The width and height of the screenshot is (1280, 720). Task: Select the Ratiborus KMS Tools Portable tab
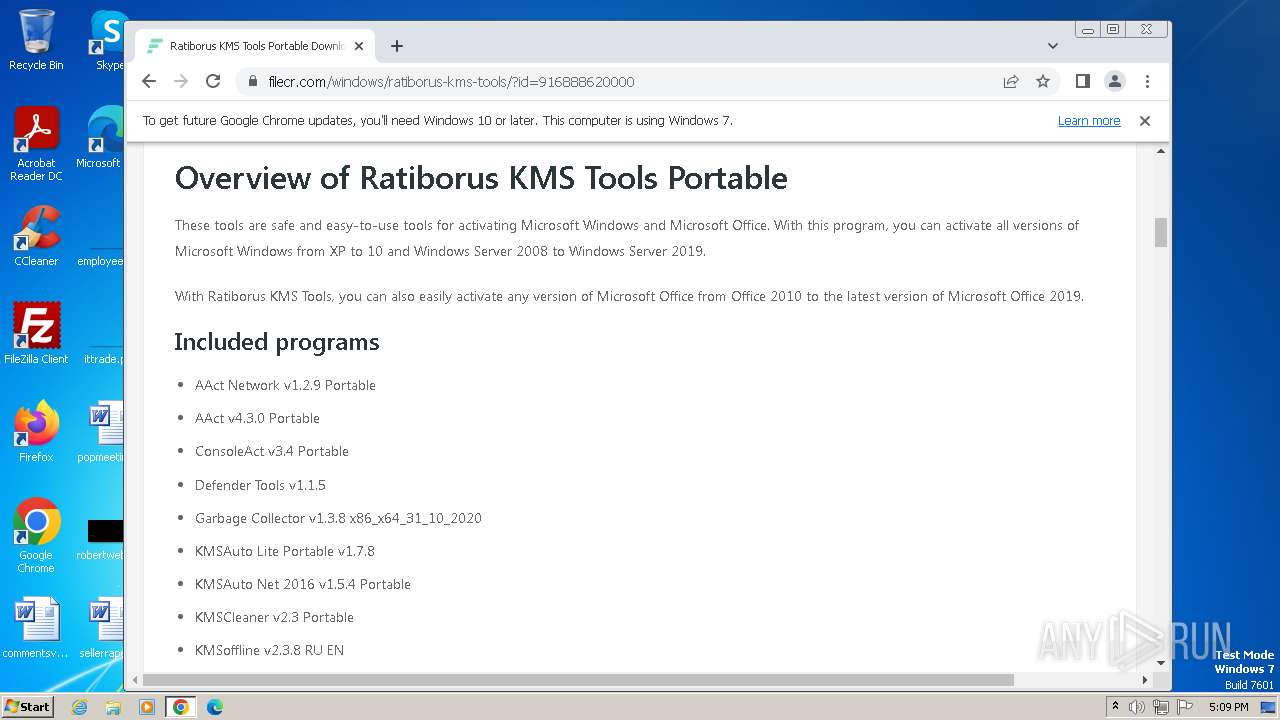click(255, 46)
